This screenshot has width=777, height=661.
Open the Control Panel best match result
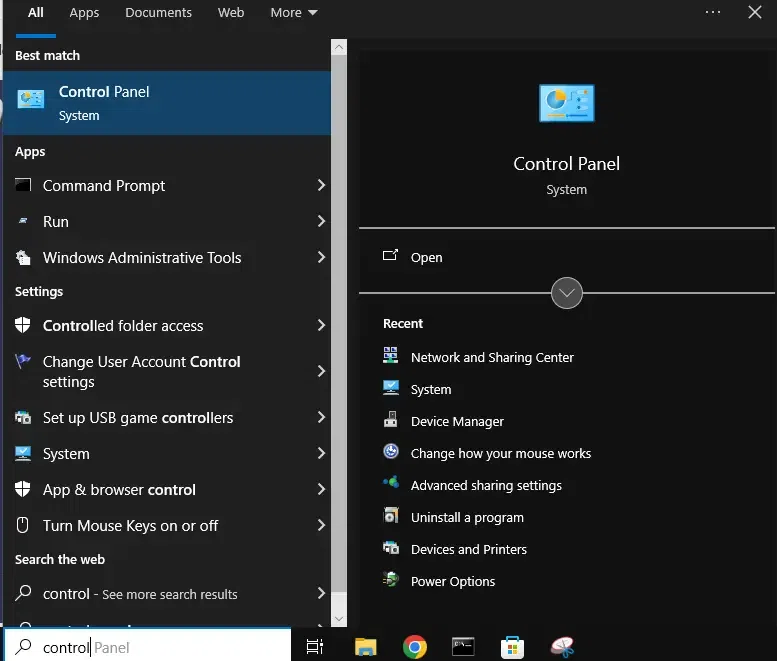[x=166, y=103]
